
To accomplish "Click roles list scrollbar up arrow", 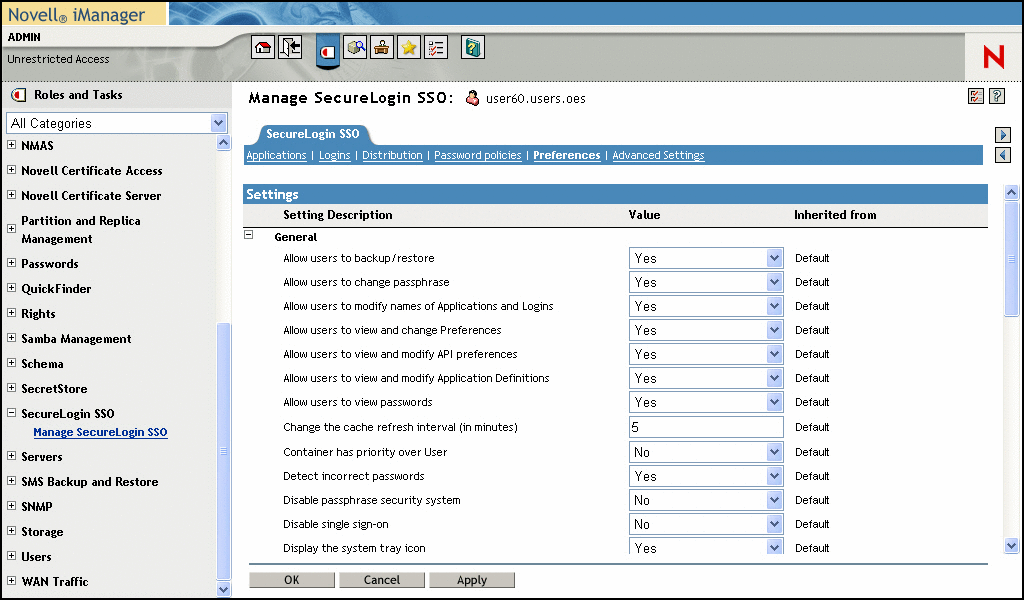I will (x=223, y=143).
